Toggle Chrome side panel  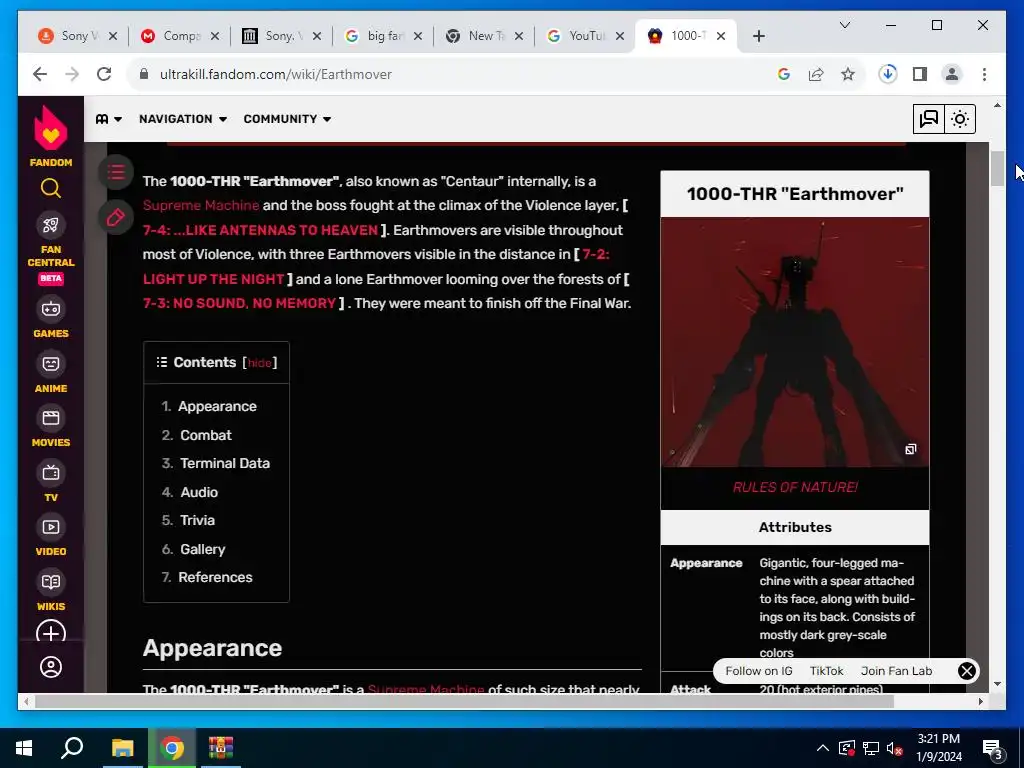tap(920, 74)
